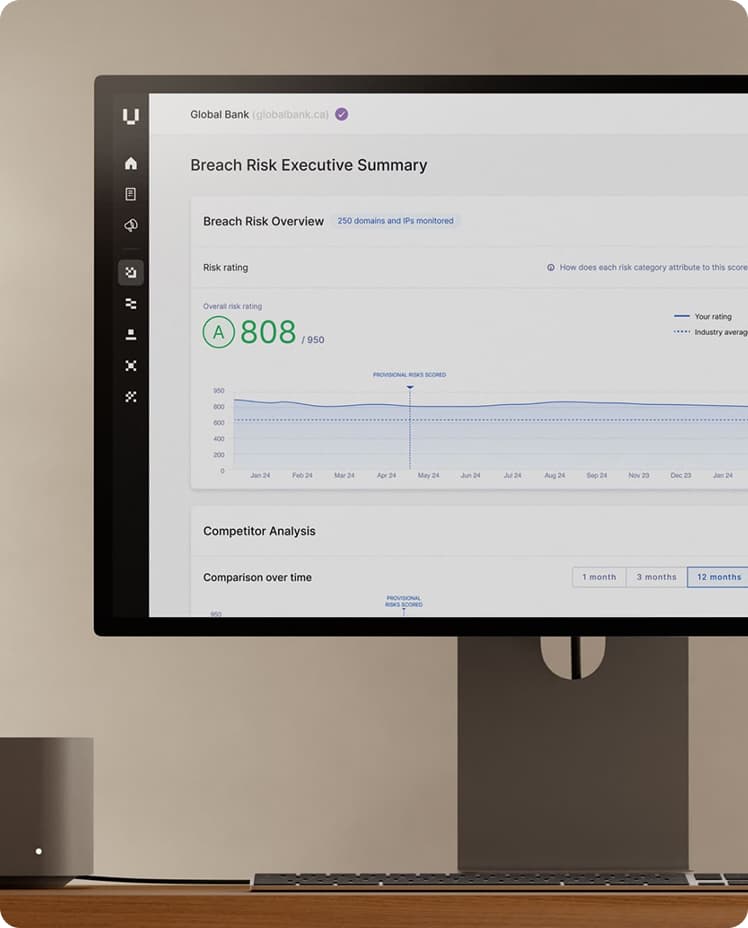
Task: Click the person stamp sidebar icon
Action: pyautogui.click(x=131, y=334)
